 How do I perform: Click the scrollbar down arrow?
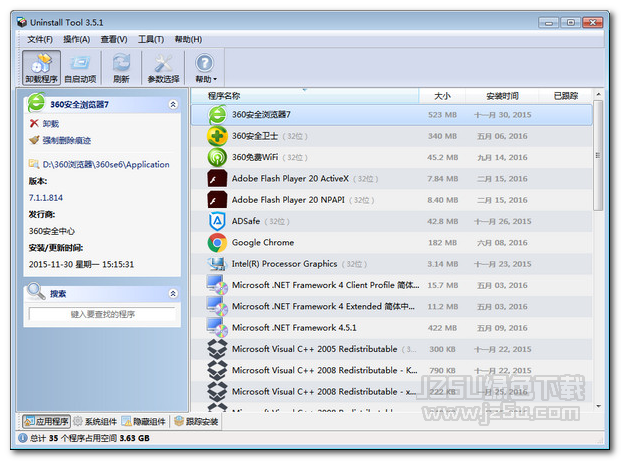point(598,406)
